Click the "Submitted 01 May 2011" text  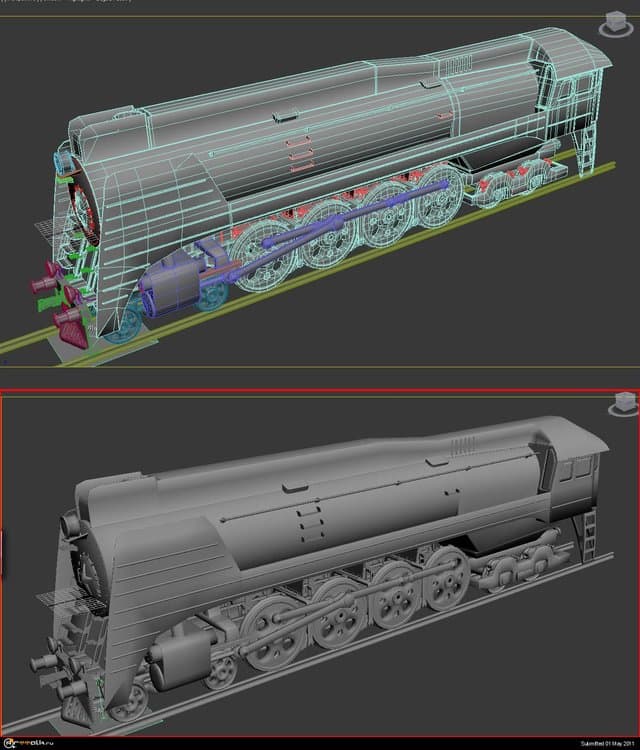[606, 743]
